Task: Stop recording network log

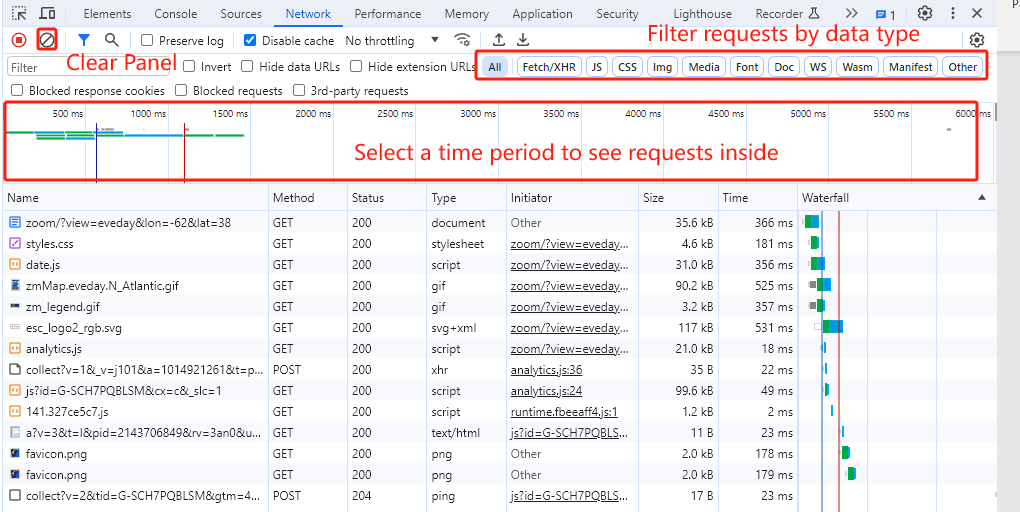Action: (x=20, y=40)
